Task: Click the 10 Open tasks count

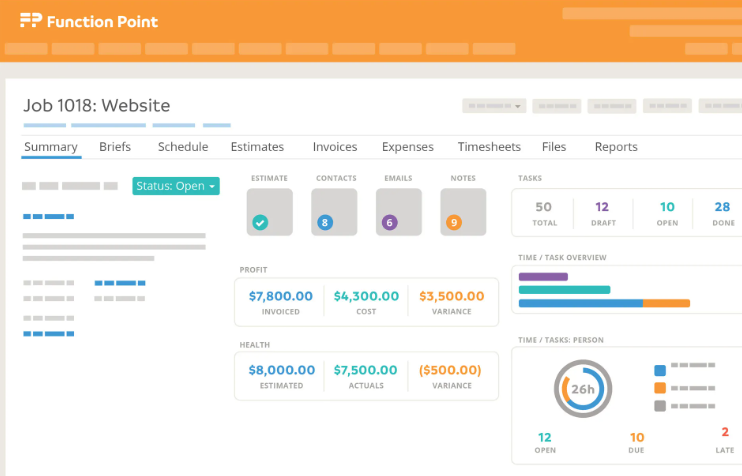Action: (667, 207)
